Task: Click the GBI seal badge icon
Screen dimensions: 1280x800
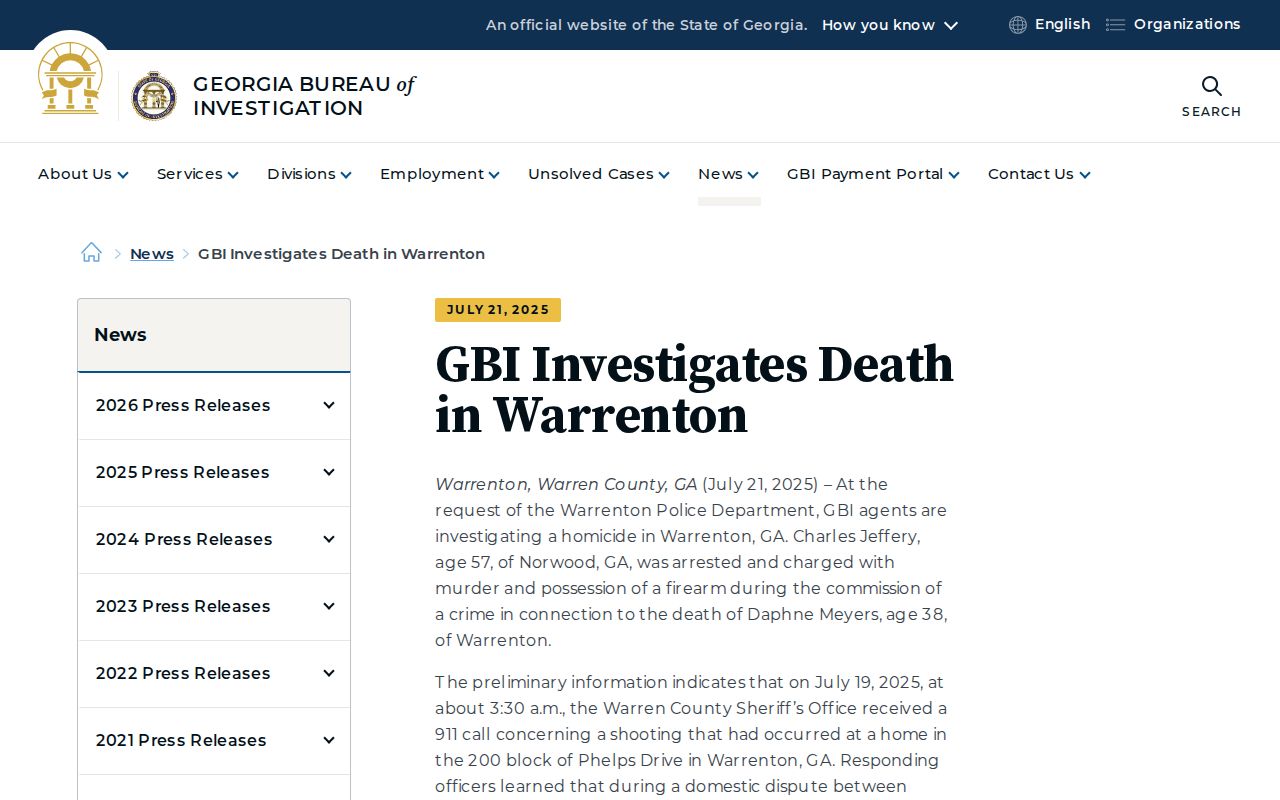Action: (x=154, y=96)
